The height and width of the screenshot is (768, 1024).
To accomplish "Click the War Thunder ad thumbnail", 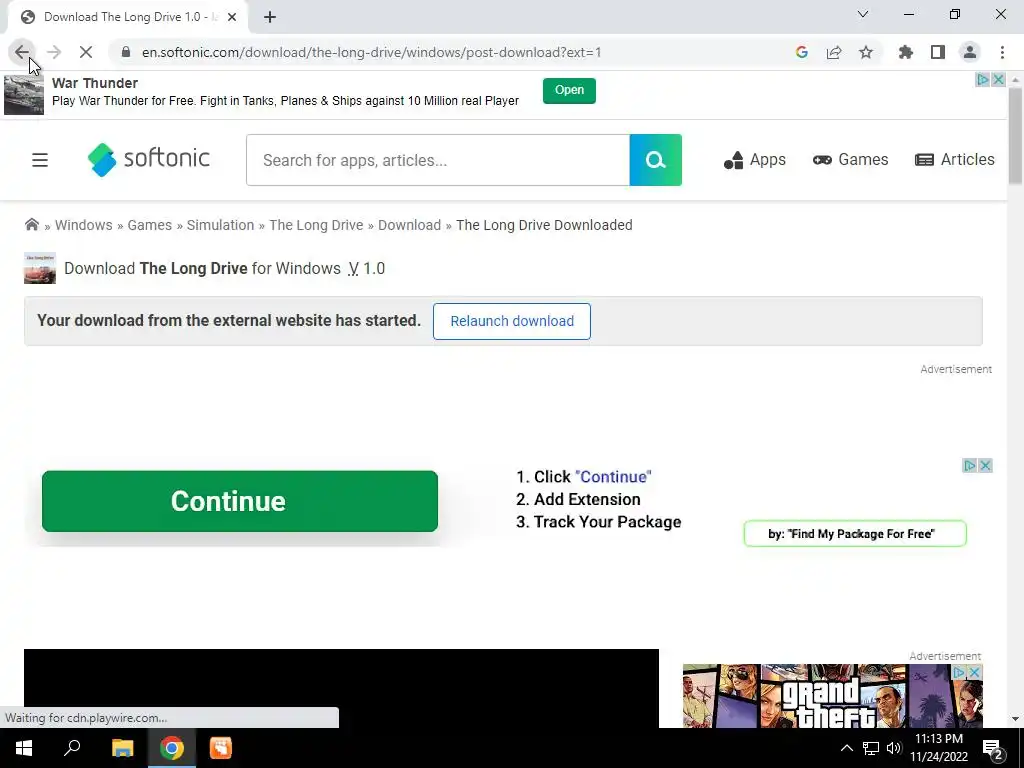I will pos(24,95).
